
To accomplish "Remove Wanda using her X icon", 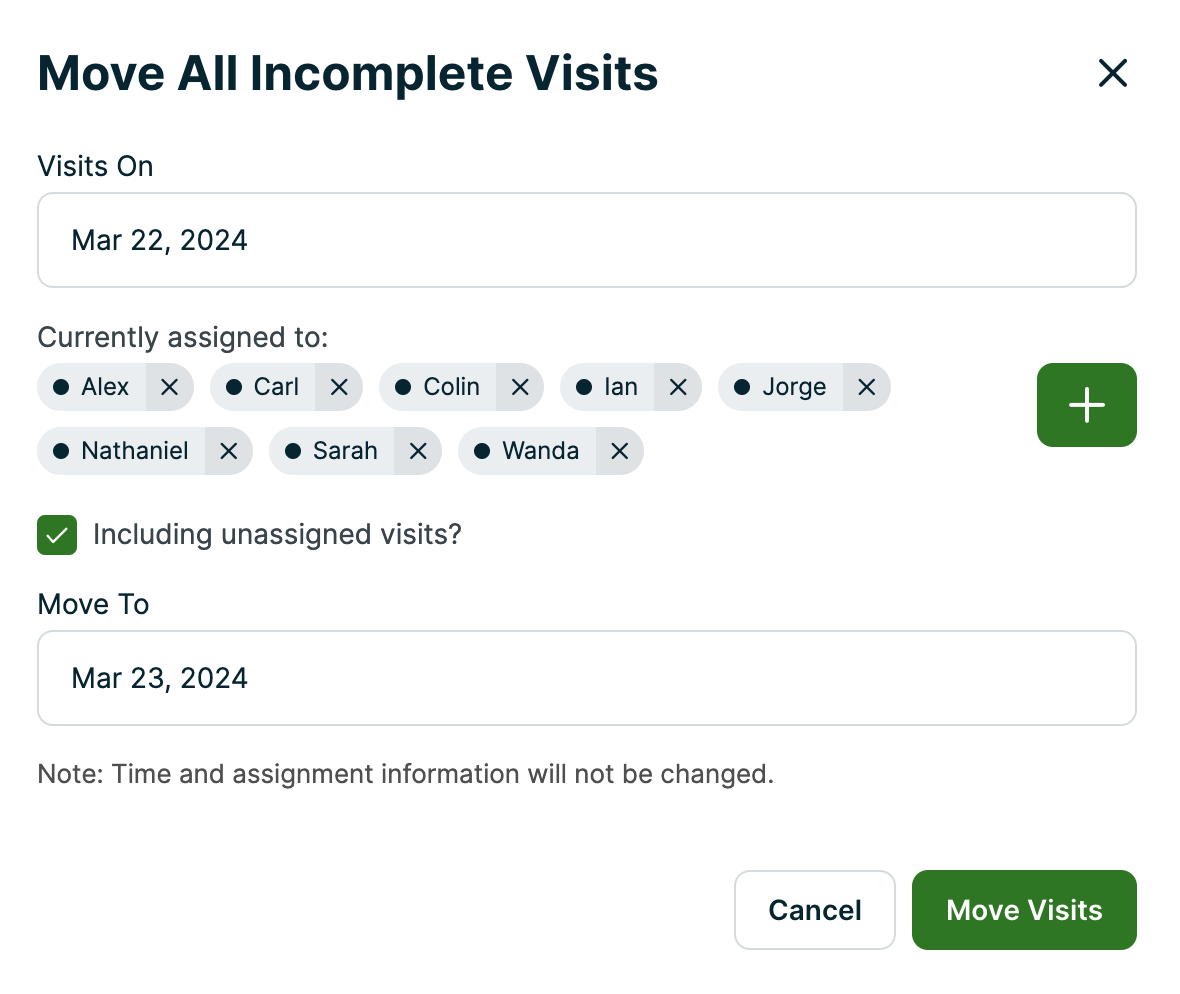I will point(619,451).
